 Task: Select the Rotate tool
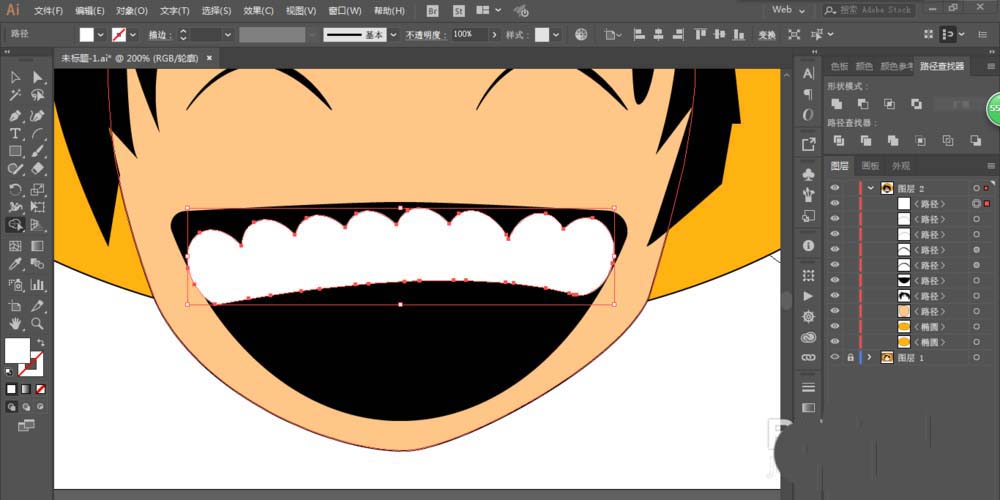(15, 189)
